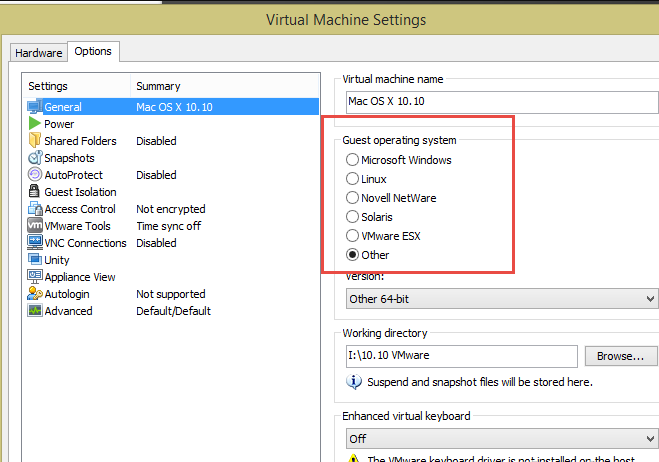The width and height of the screenshot is (659, 462).
Task: Open Enhanced virtual keyboard Off dropdown
Action: [502, 438]
